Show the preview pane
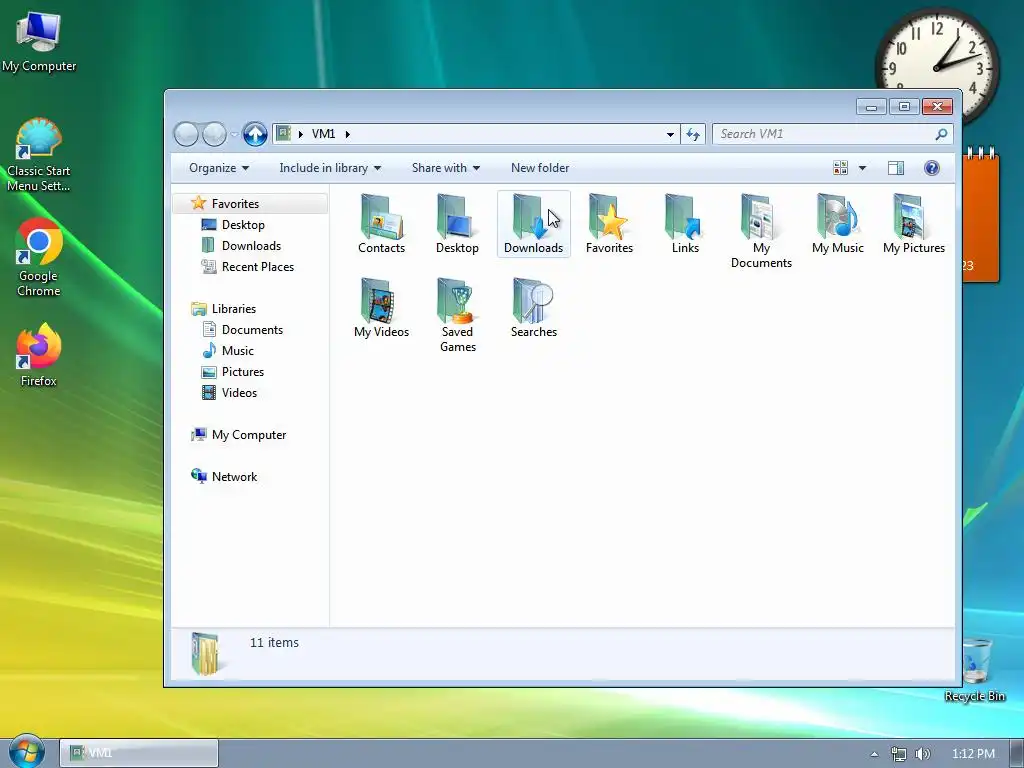This screenshot has width=1024, height=768. click(896, 168)
